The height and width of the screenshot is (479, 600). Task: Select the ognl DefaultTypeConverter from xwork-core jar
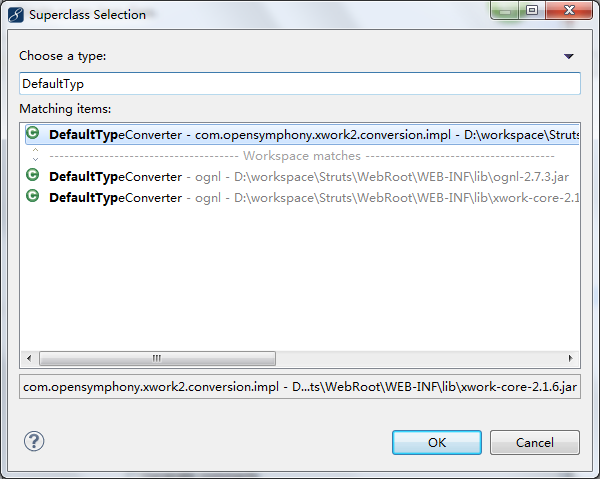(x=302, y=197)
